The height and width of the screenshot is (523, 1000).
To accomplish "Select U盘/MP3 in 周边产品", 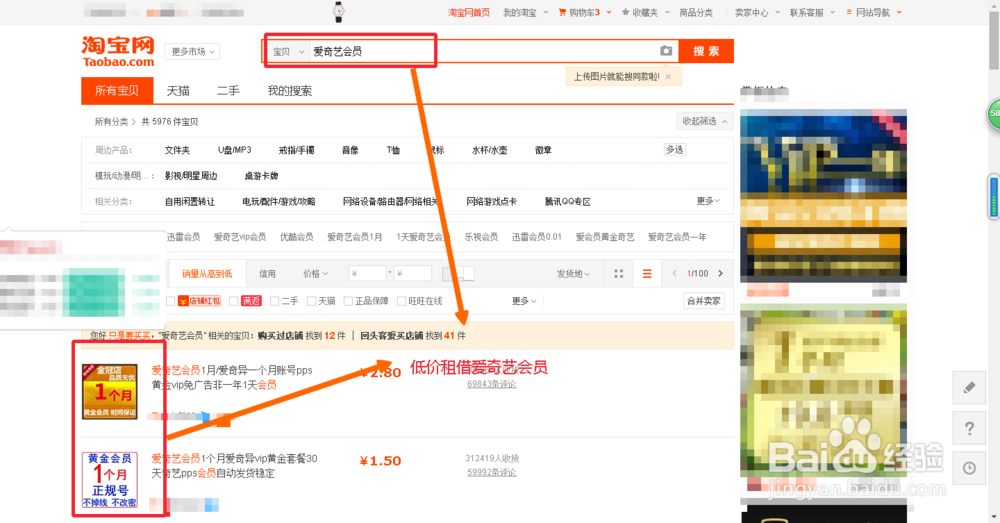I will tap(235, 150).
